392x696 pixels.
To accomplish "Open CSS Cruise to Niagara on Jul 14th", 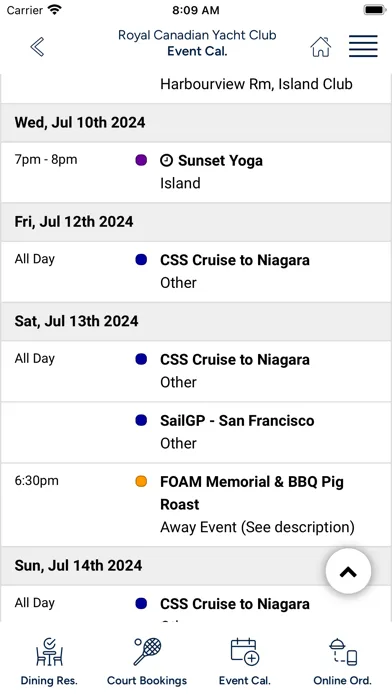I will click(x=196, y=604).
